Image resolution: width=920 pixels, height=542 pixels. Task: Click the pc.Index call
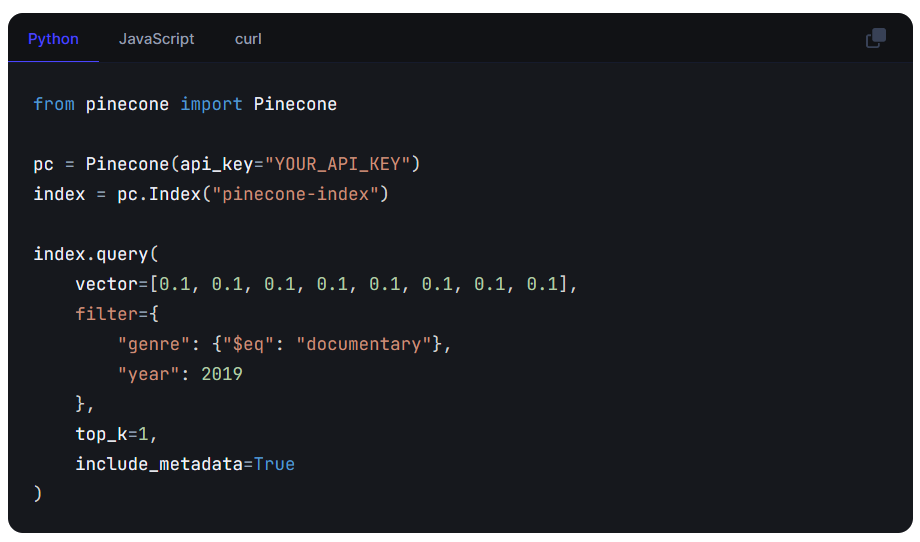tap(159, 194)
